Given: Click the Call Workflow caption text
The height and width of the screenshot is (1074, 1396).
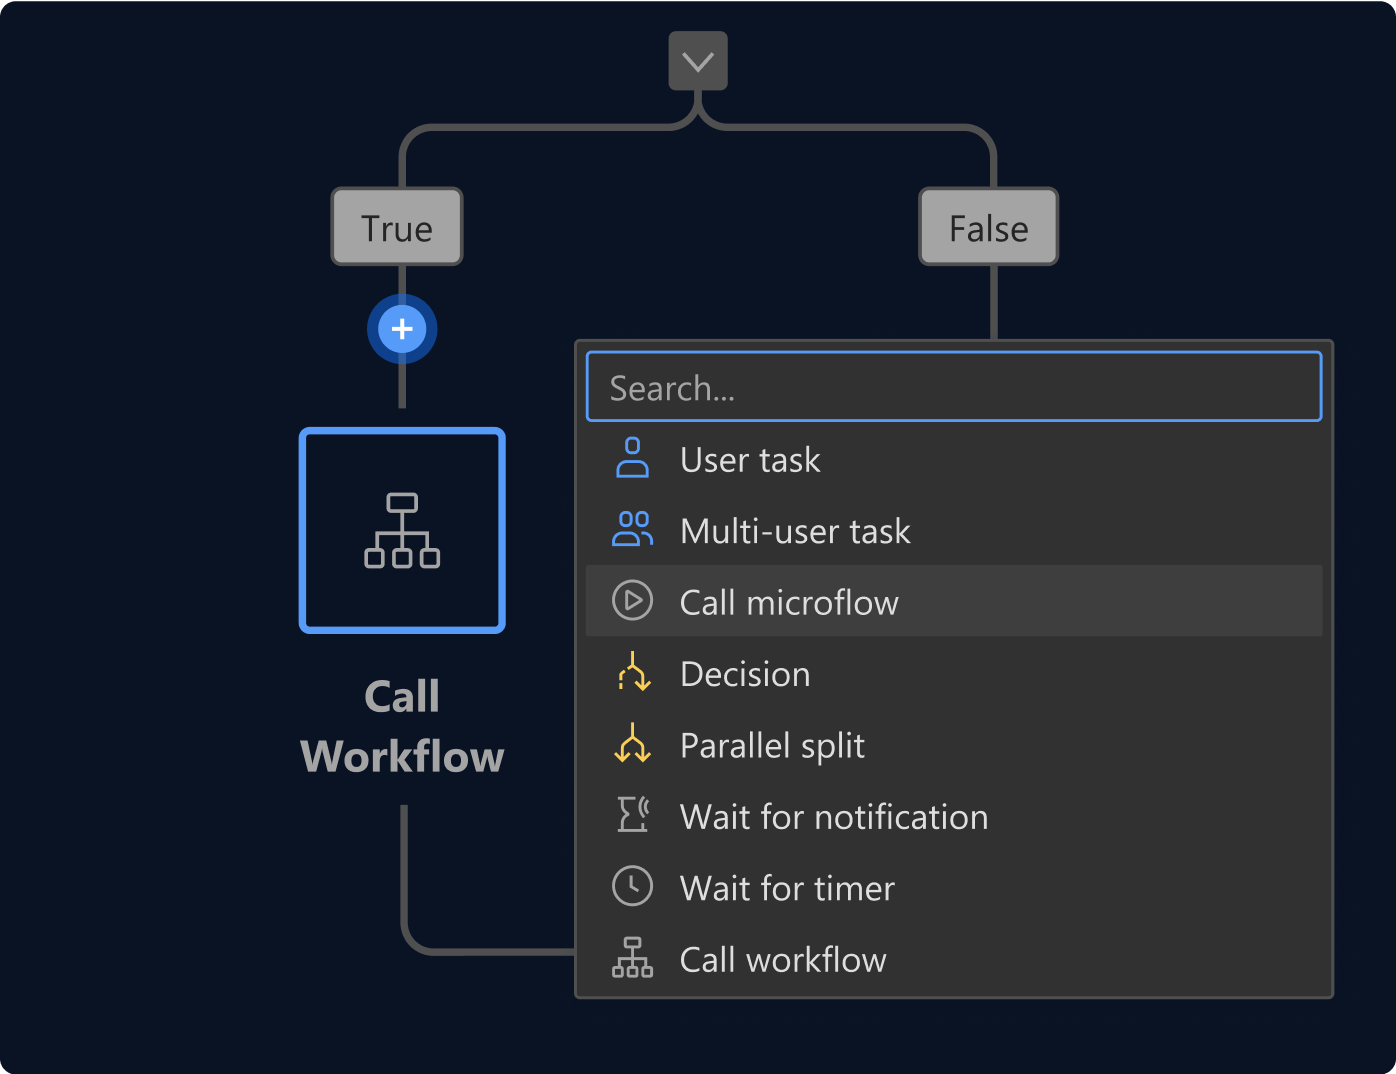Looking at the screenshot, I should [x=402, y=726].
